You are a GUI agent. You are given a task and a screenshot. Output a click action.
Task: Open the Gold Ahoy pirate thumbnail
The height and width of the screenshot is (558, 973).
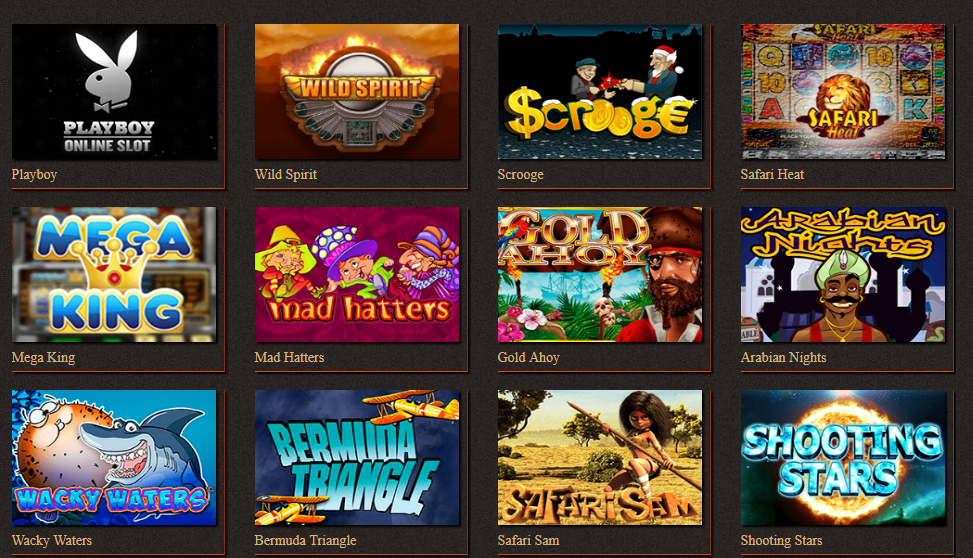click(600, 274)
